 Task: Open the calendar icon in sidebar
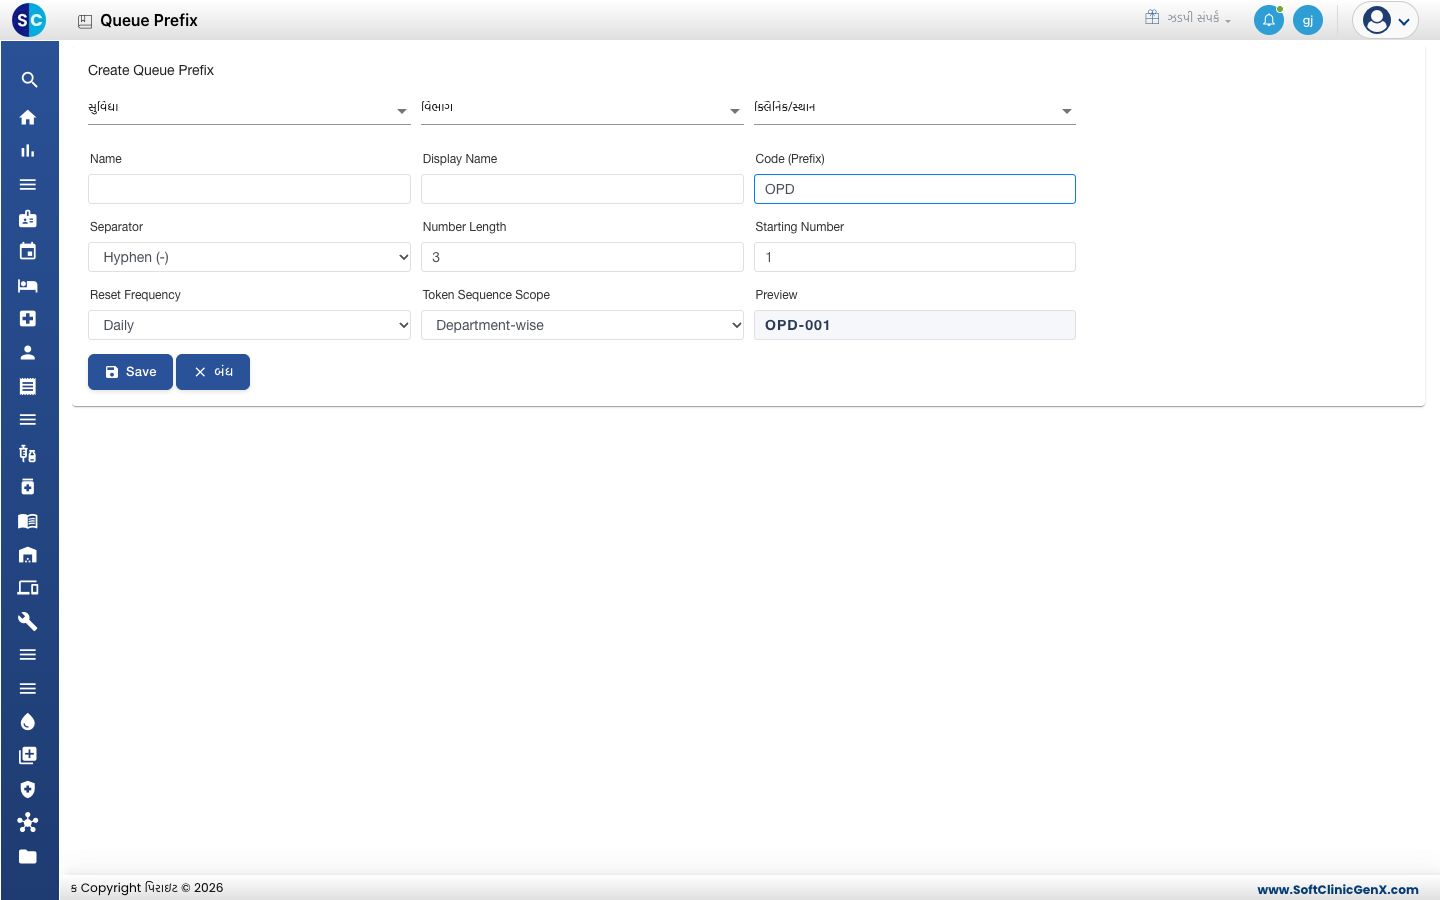28,251
